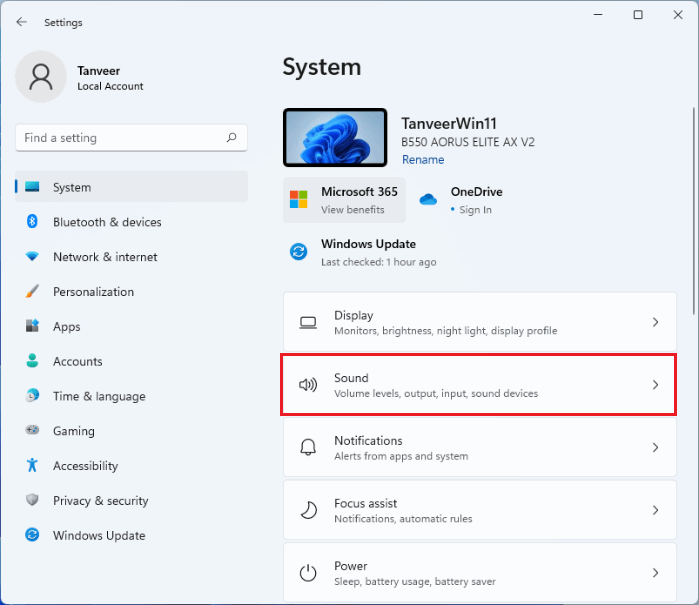Go to Gaming settings section
Viewport: 699px width, 605px height.
click(132, 430)
